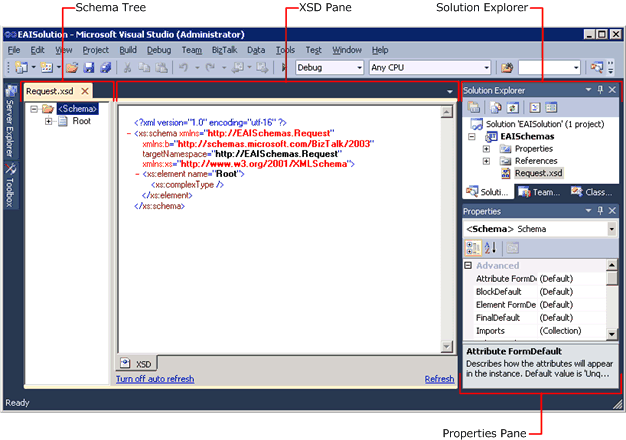Open the Toolbox side tab
The image size is (626, 440).
point(10,185)
